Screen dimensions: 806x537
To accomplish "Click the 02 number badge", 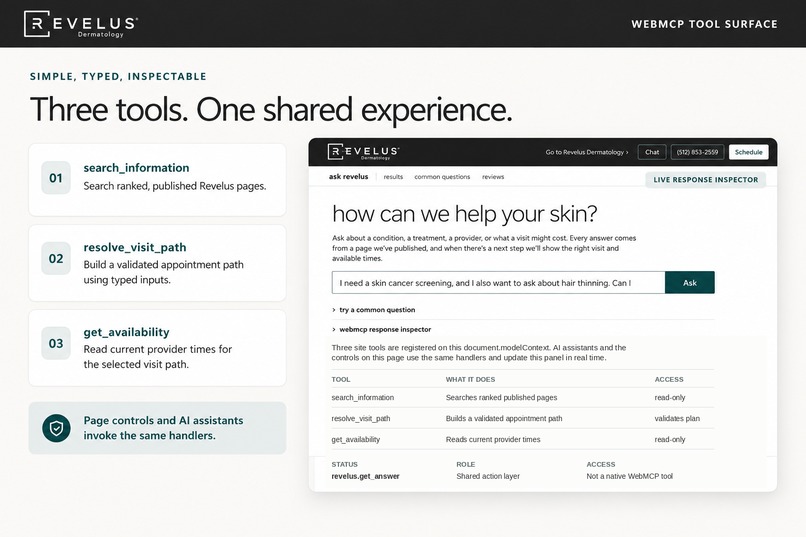I will (56, 258).
